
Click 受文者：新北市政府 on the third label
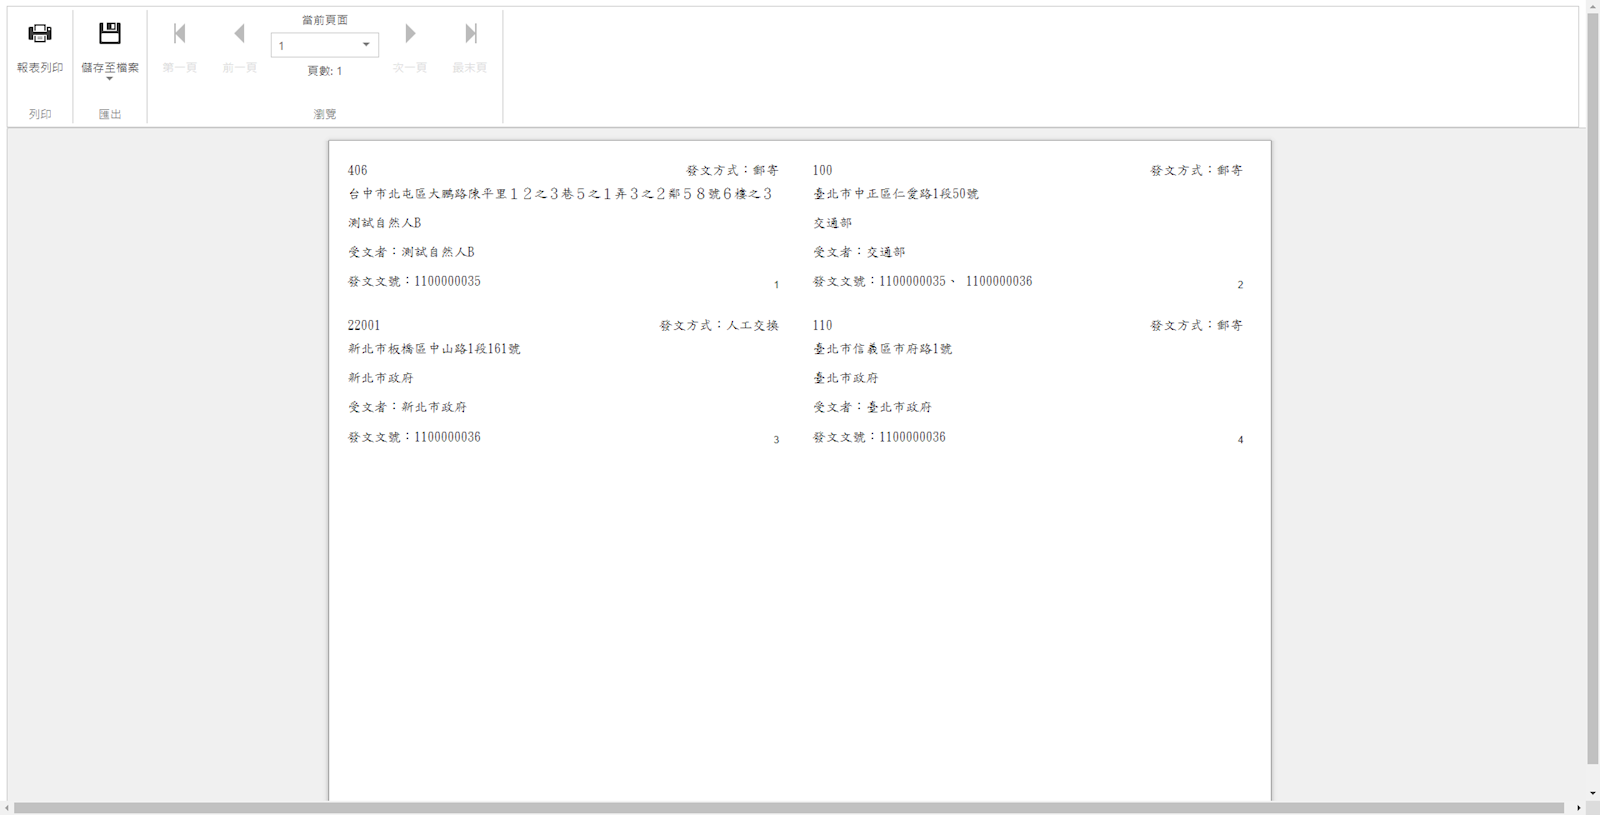click(407, 407)
